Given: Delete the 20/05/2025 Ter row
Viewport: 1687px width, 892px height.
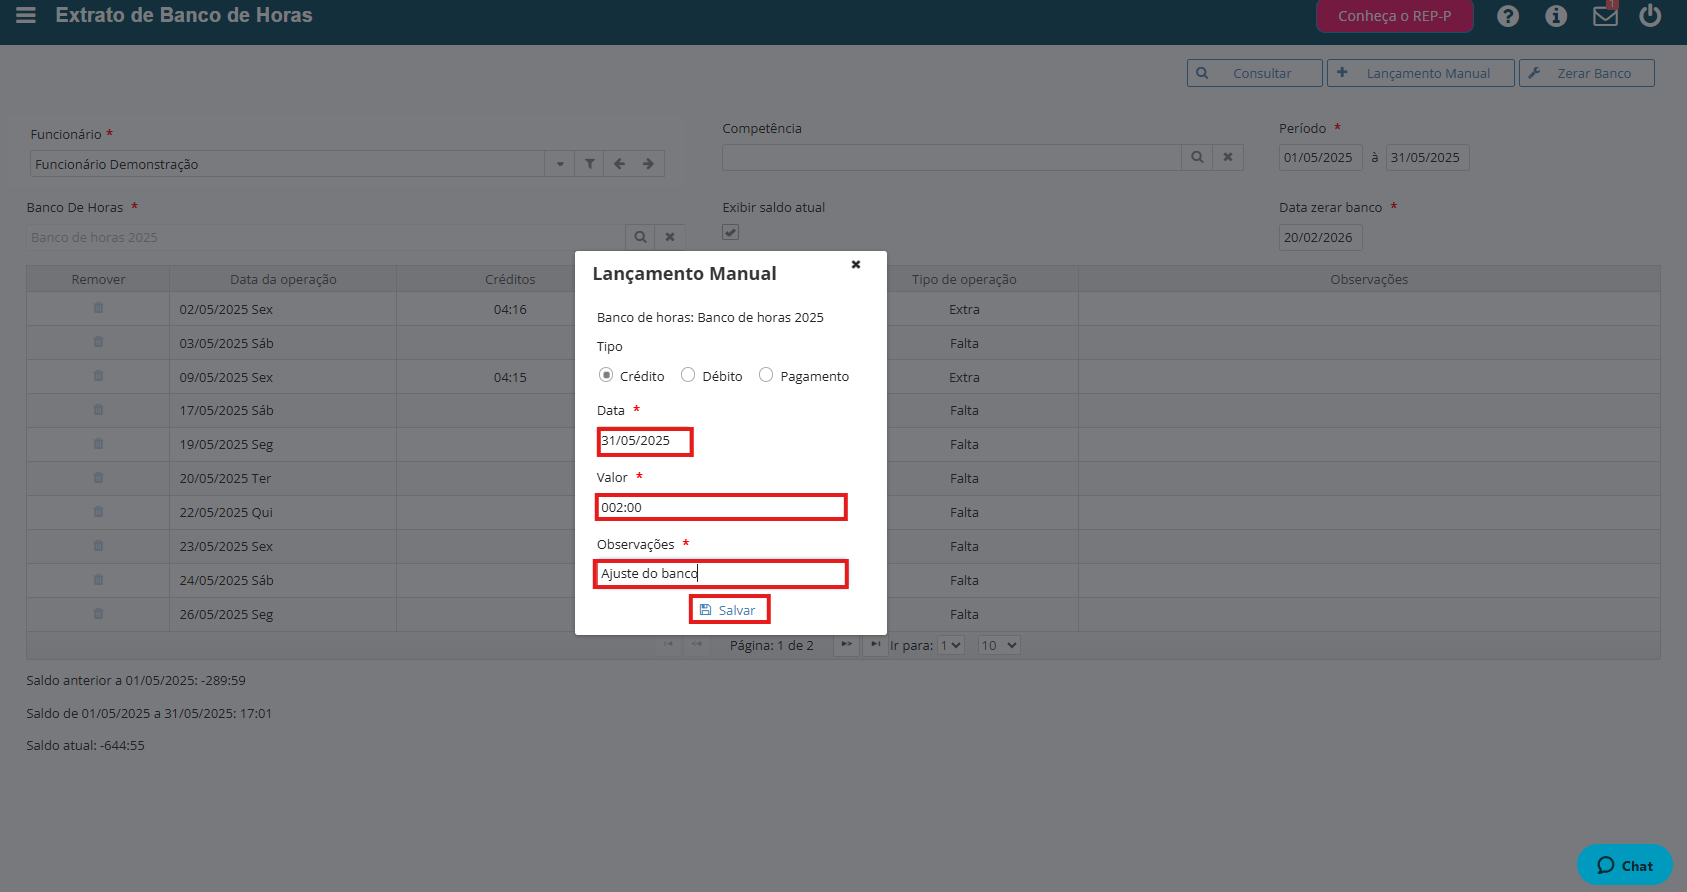Looking at the screenshot, I should coord(98,478).
